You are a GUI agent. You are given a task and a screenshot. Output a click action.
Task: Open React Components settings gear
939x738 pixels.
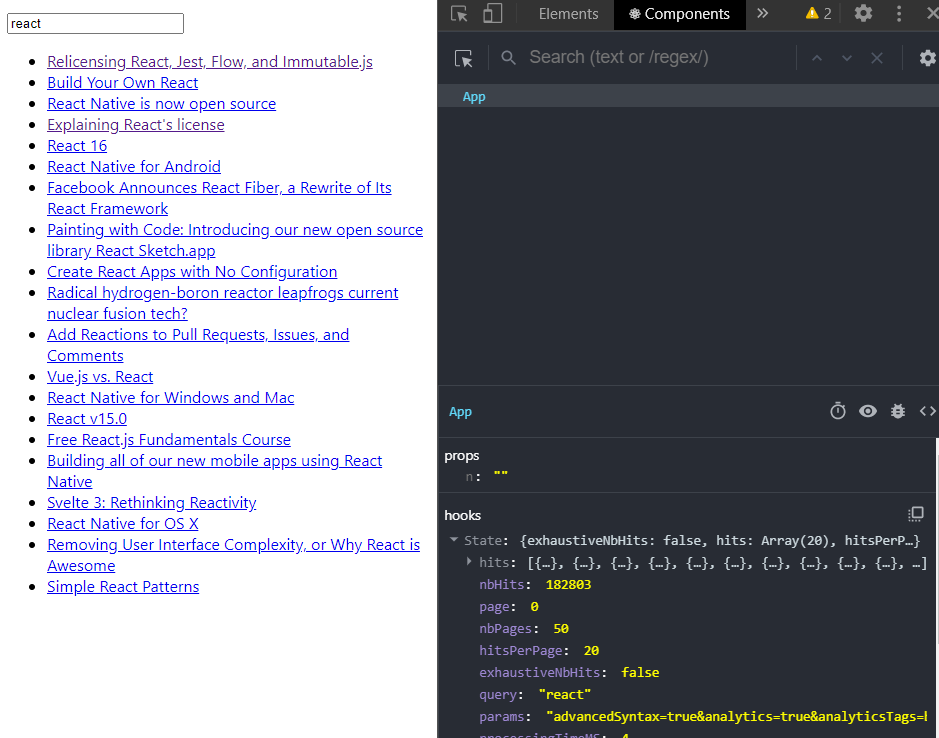[x=928, y=58]
